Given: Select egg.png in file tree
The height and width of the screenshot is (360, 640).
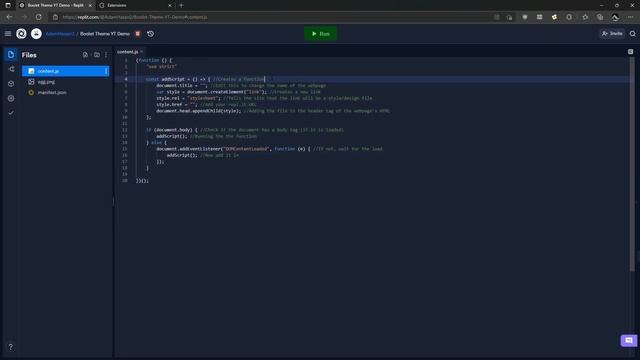Looking at the screenshot, I should [66, 82].
